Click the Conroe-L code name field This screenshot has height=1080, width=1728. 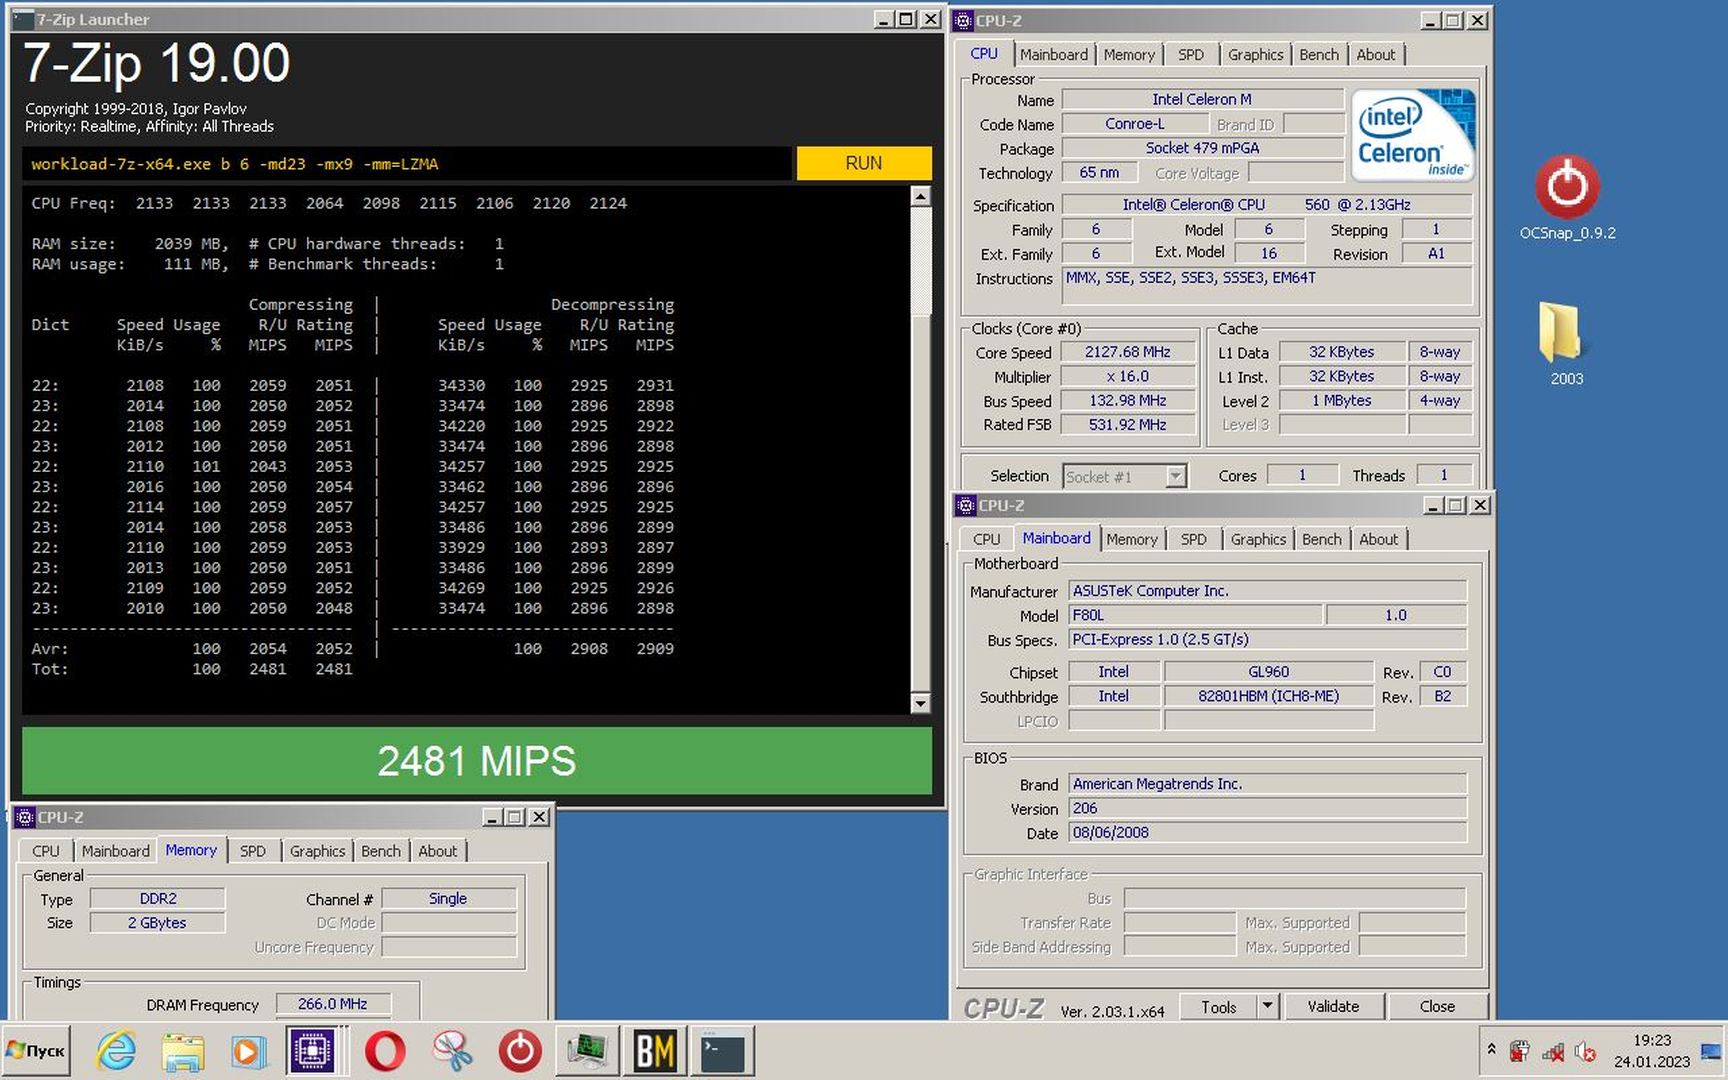pos(1135,124)
